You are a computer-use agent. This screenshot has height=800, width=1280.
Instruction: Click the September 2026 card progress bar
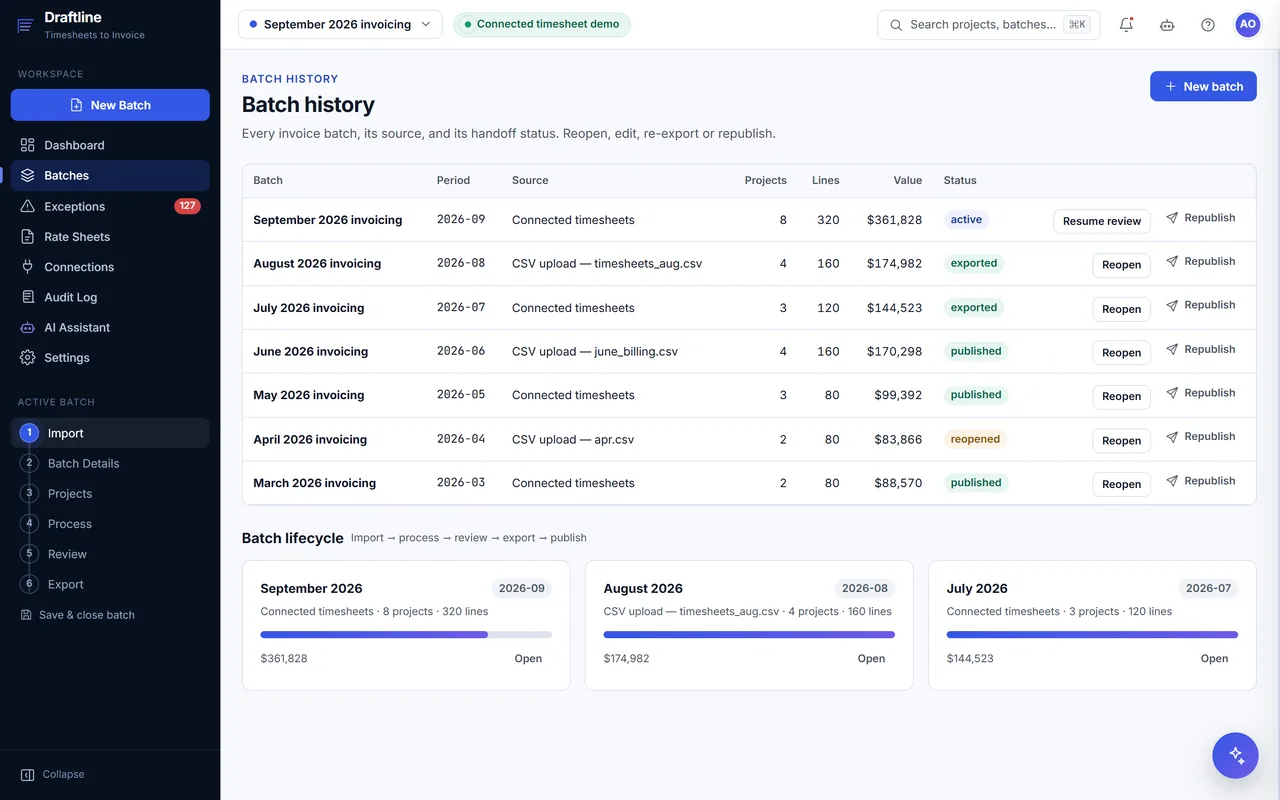pos(406,634)
